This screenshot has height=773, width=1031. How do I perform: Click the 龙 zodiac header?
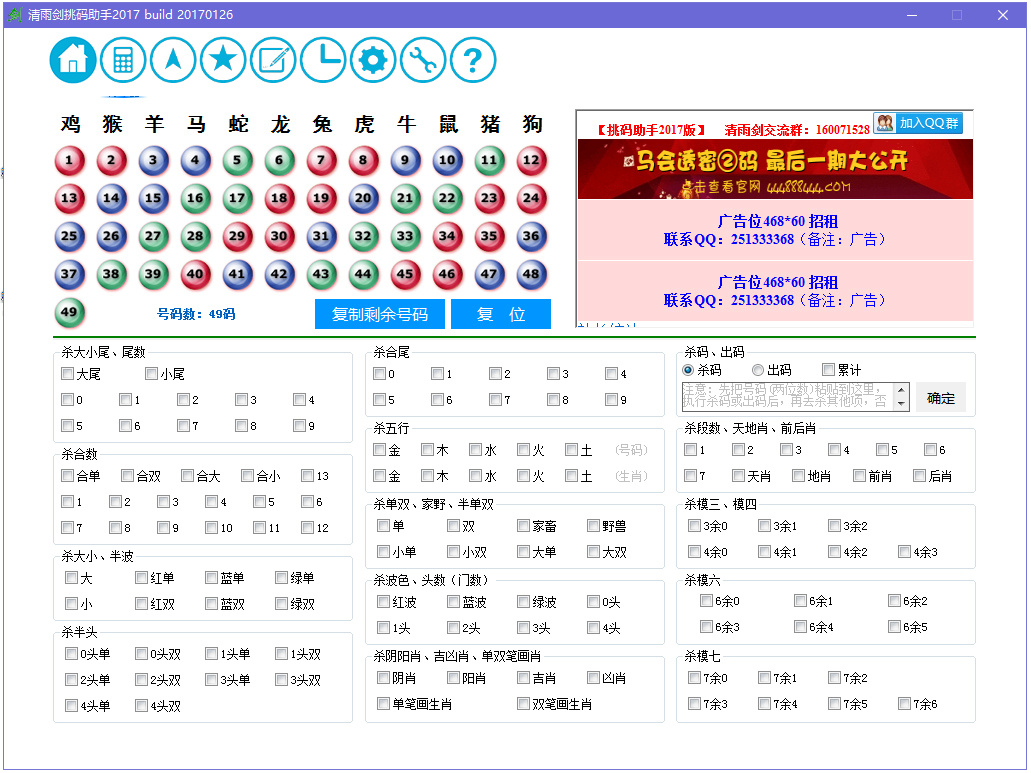(x=280, y=124)
